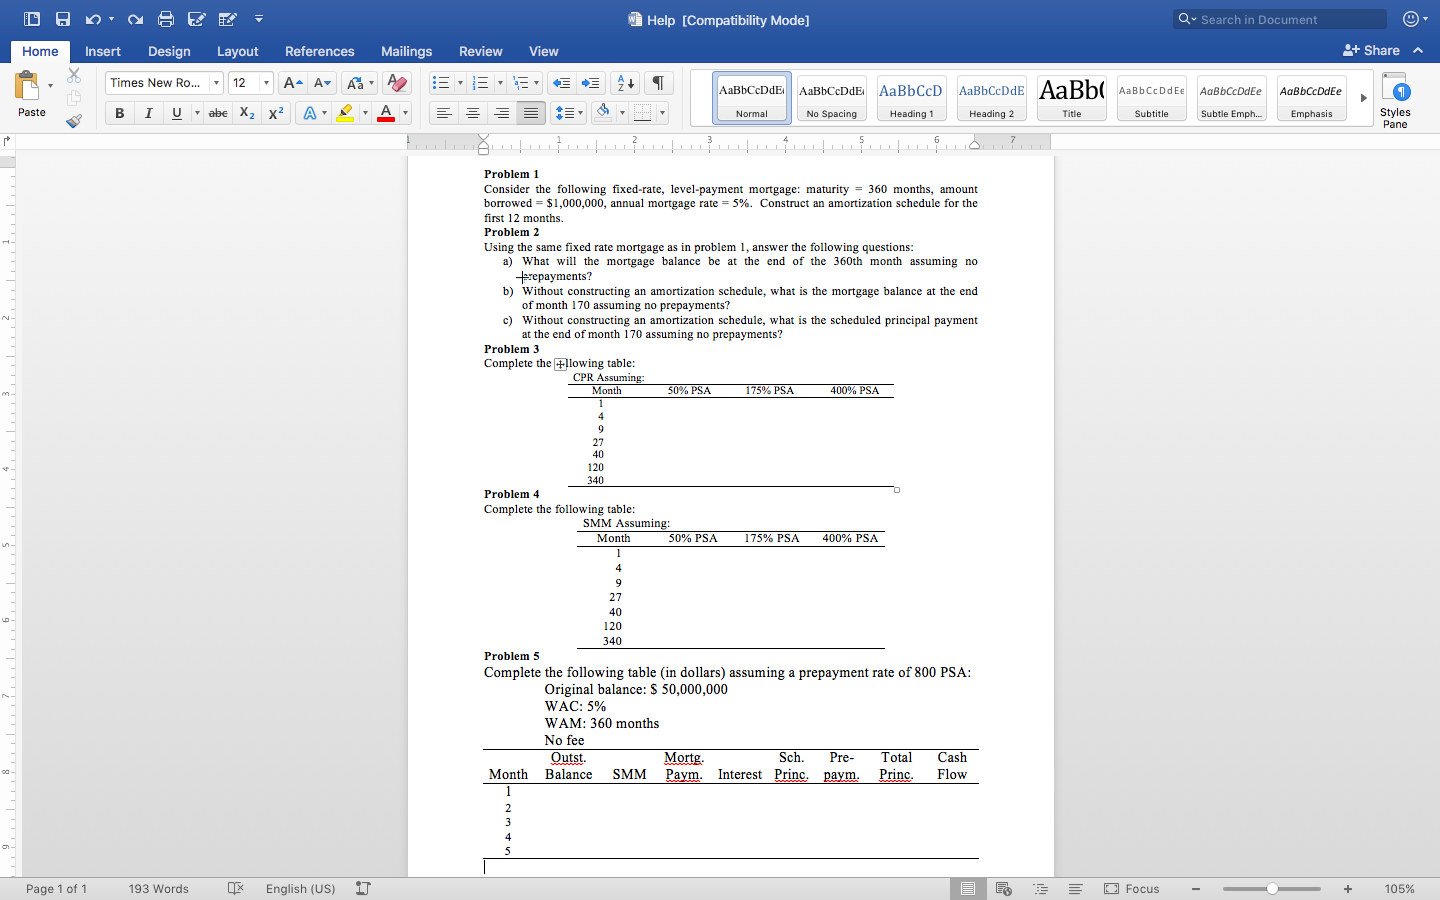The width and height of the screenshot is (1440, 900).
Task: Open the font name dropdown
Action: [215, 83]
